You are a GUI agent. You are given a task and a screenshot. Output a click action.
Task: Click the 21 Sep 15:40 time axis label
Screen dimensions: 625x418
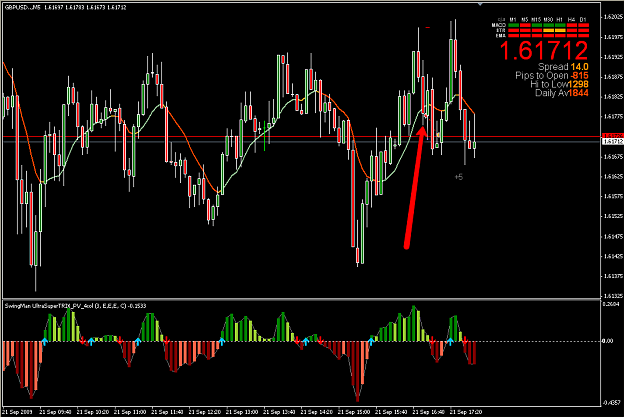(392, 412)
